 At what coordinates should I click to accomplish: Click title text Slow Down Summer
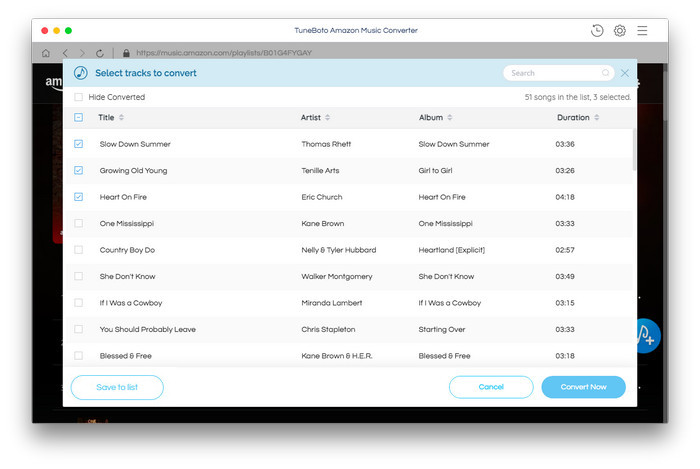coord(135,144)
